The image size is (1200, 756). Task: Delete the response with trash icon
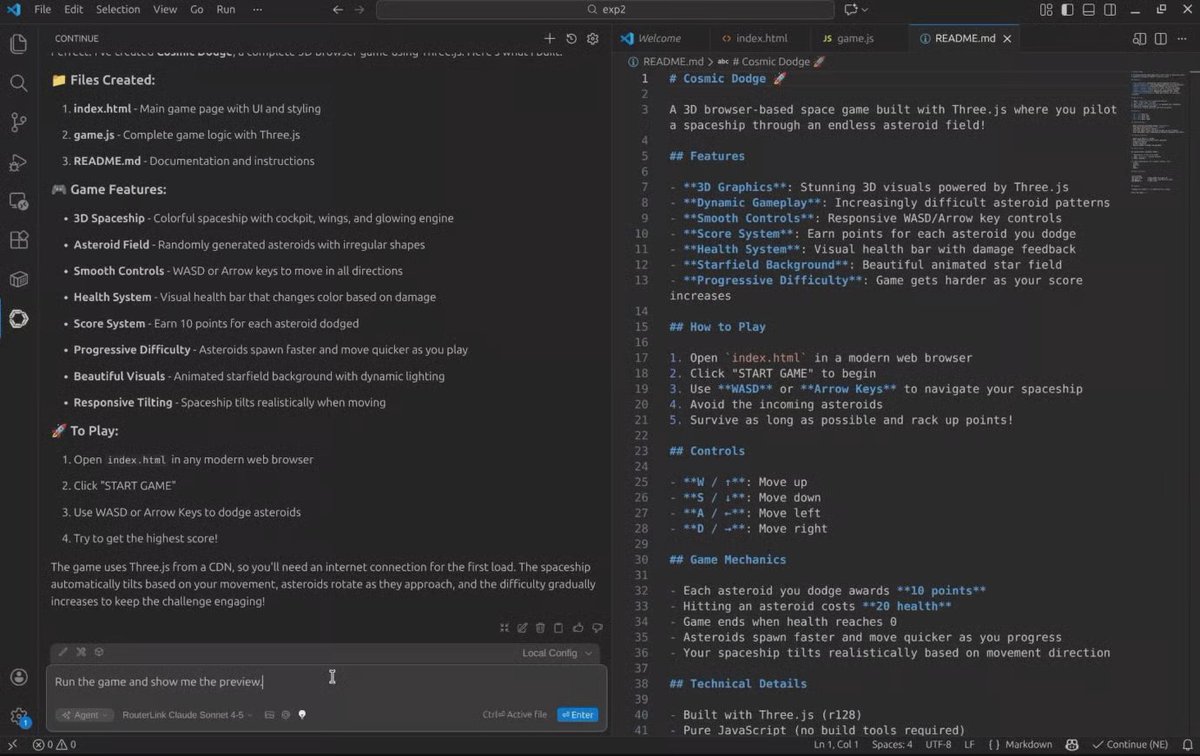(541, 628)
